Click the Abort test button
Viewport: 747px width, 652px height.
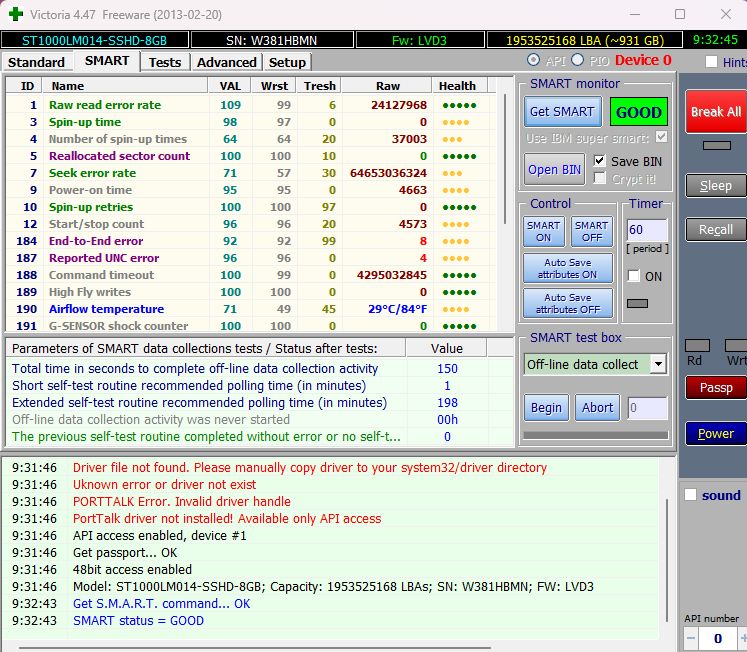(x=597, y=408)
